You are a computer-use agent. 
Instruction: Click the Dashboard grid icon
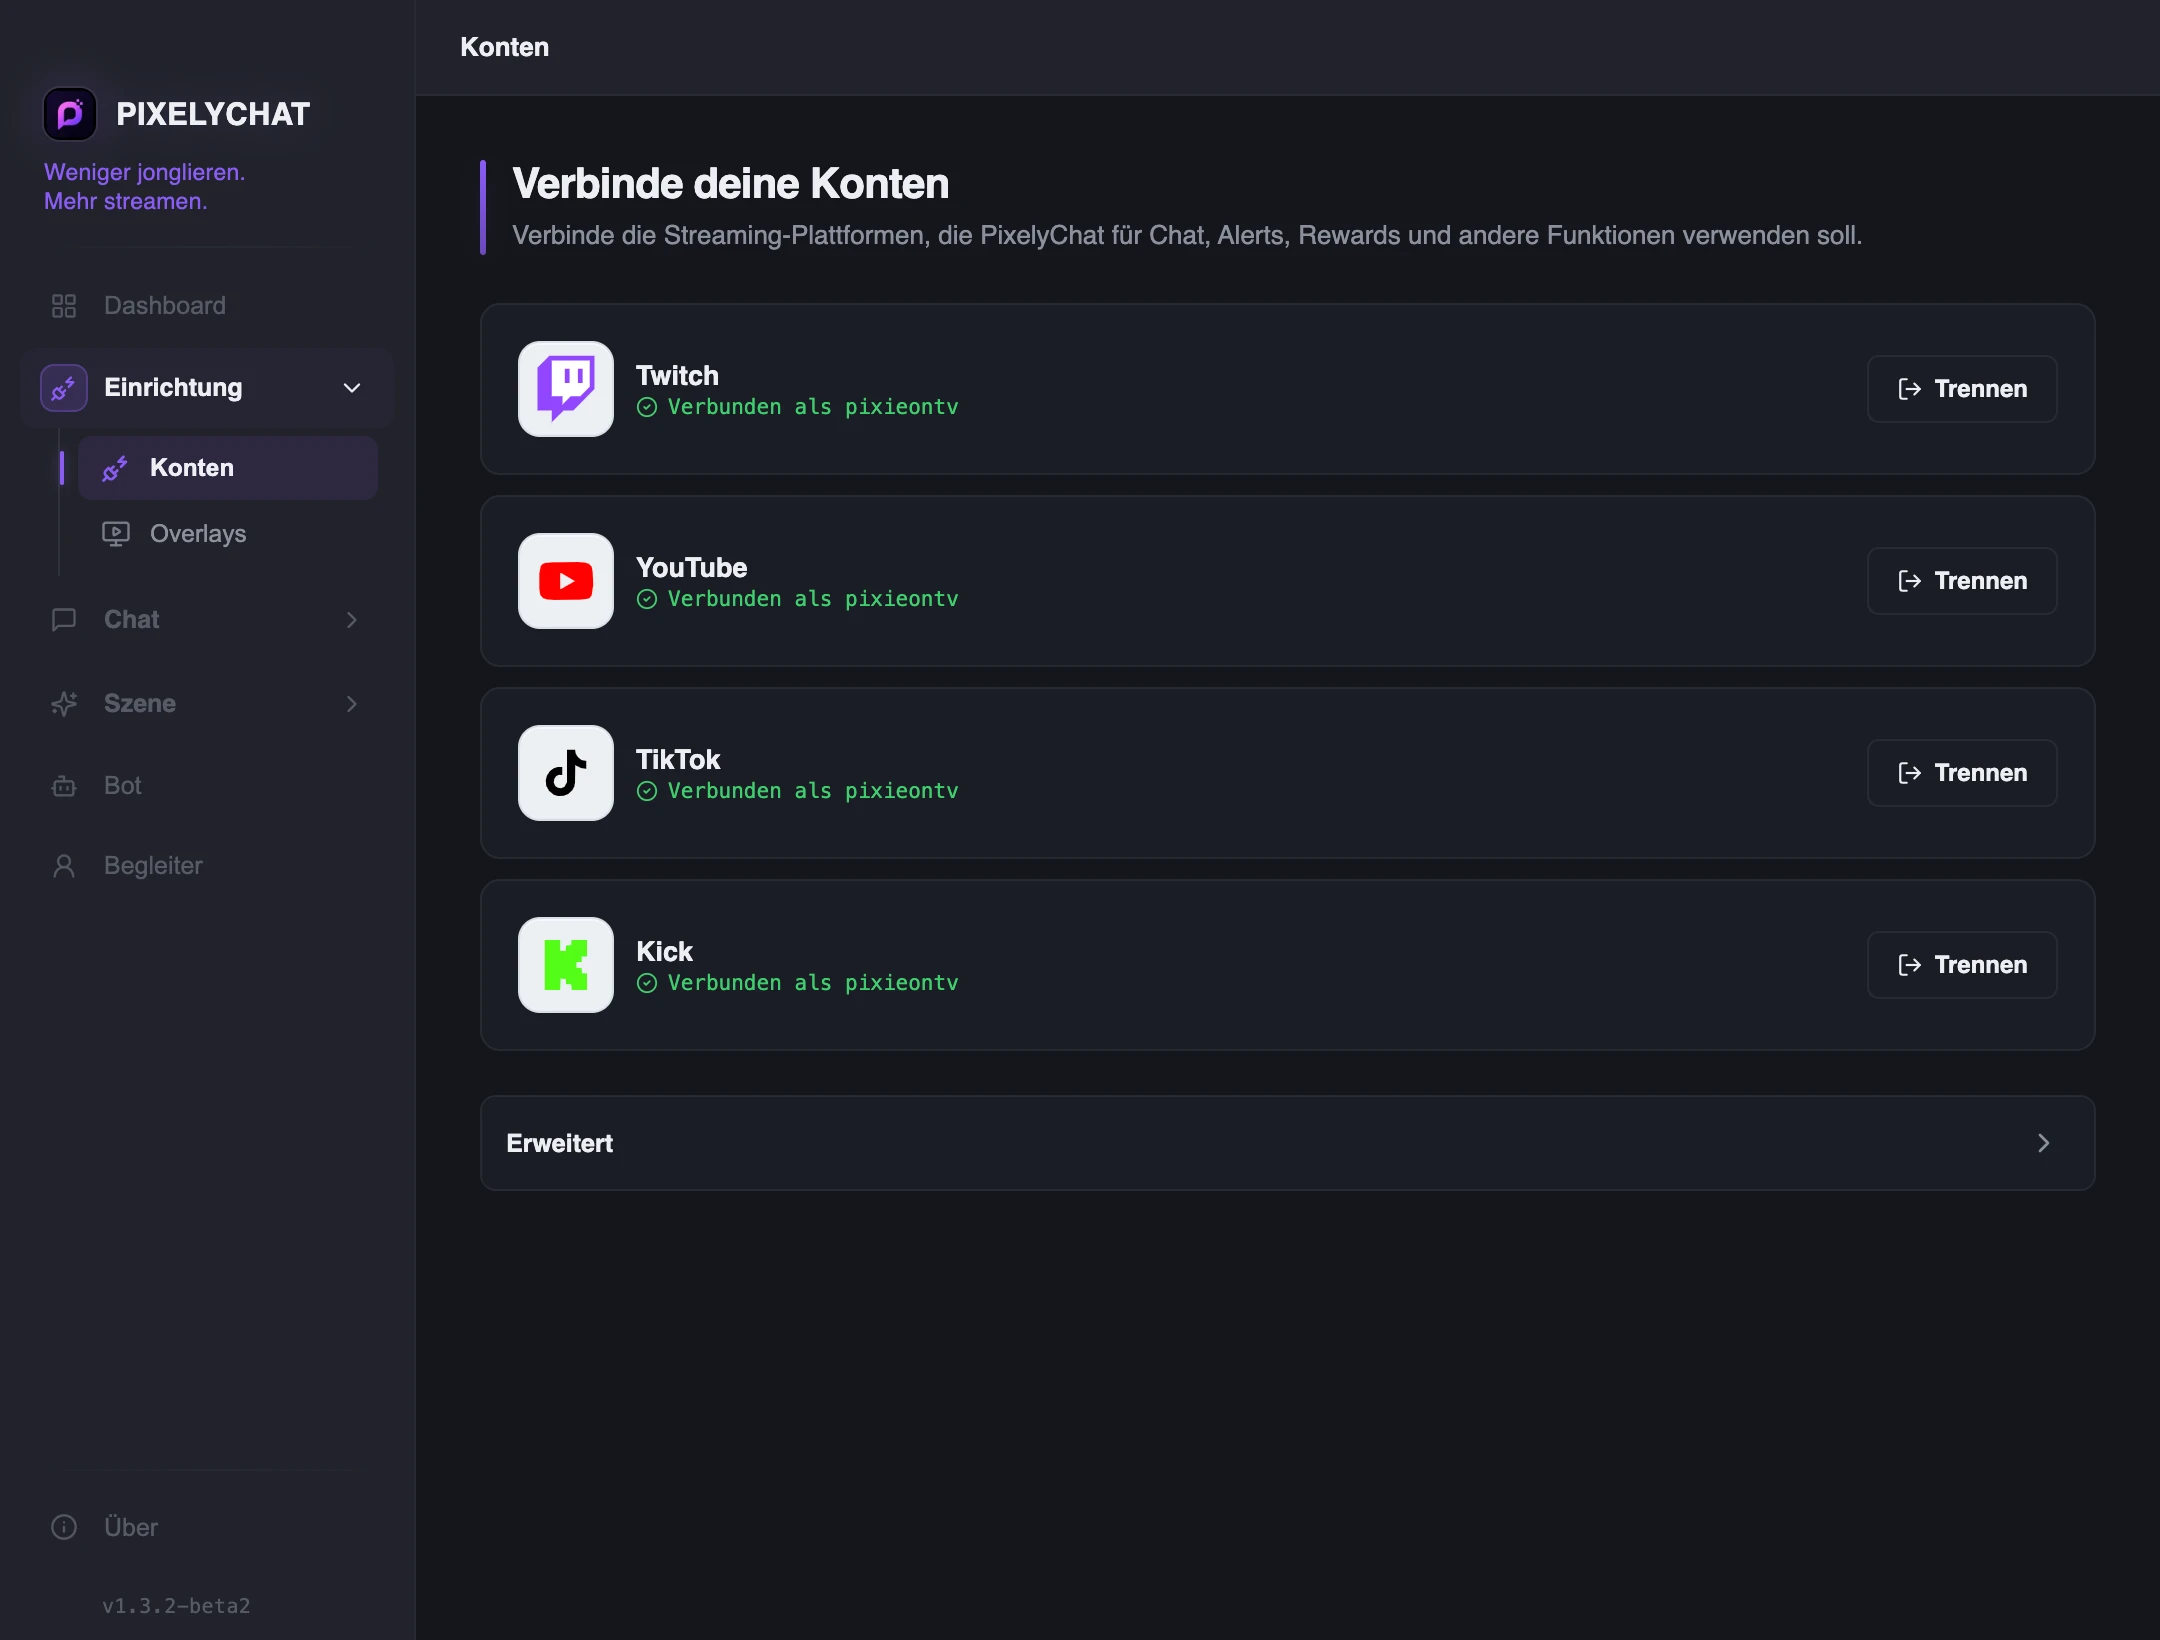[64, 306]
